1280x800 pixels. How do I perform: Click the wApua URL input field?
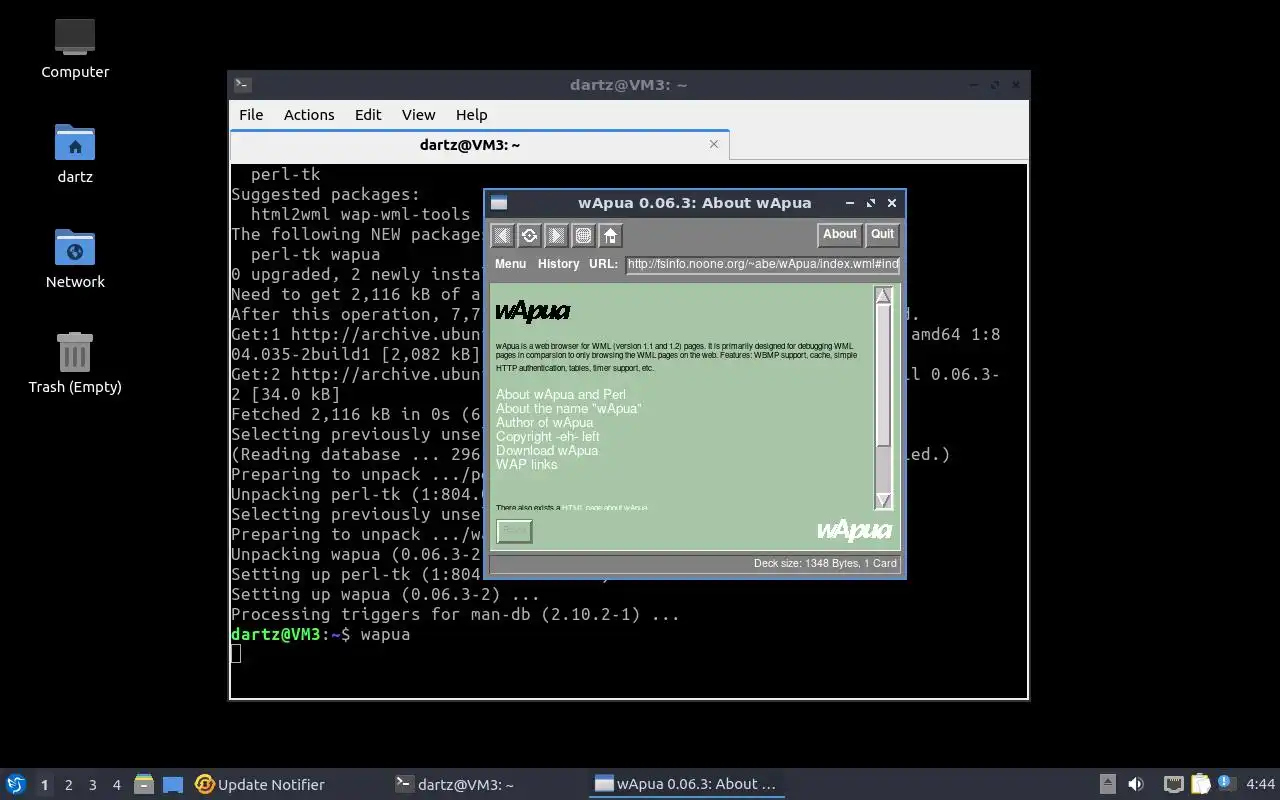762,265
